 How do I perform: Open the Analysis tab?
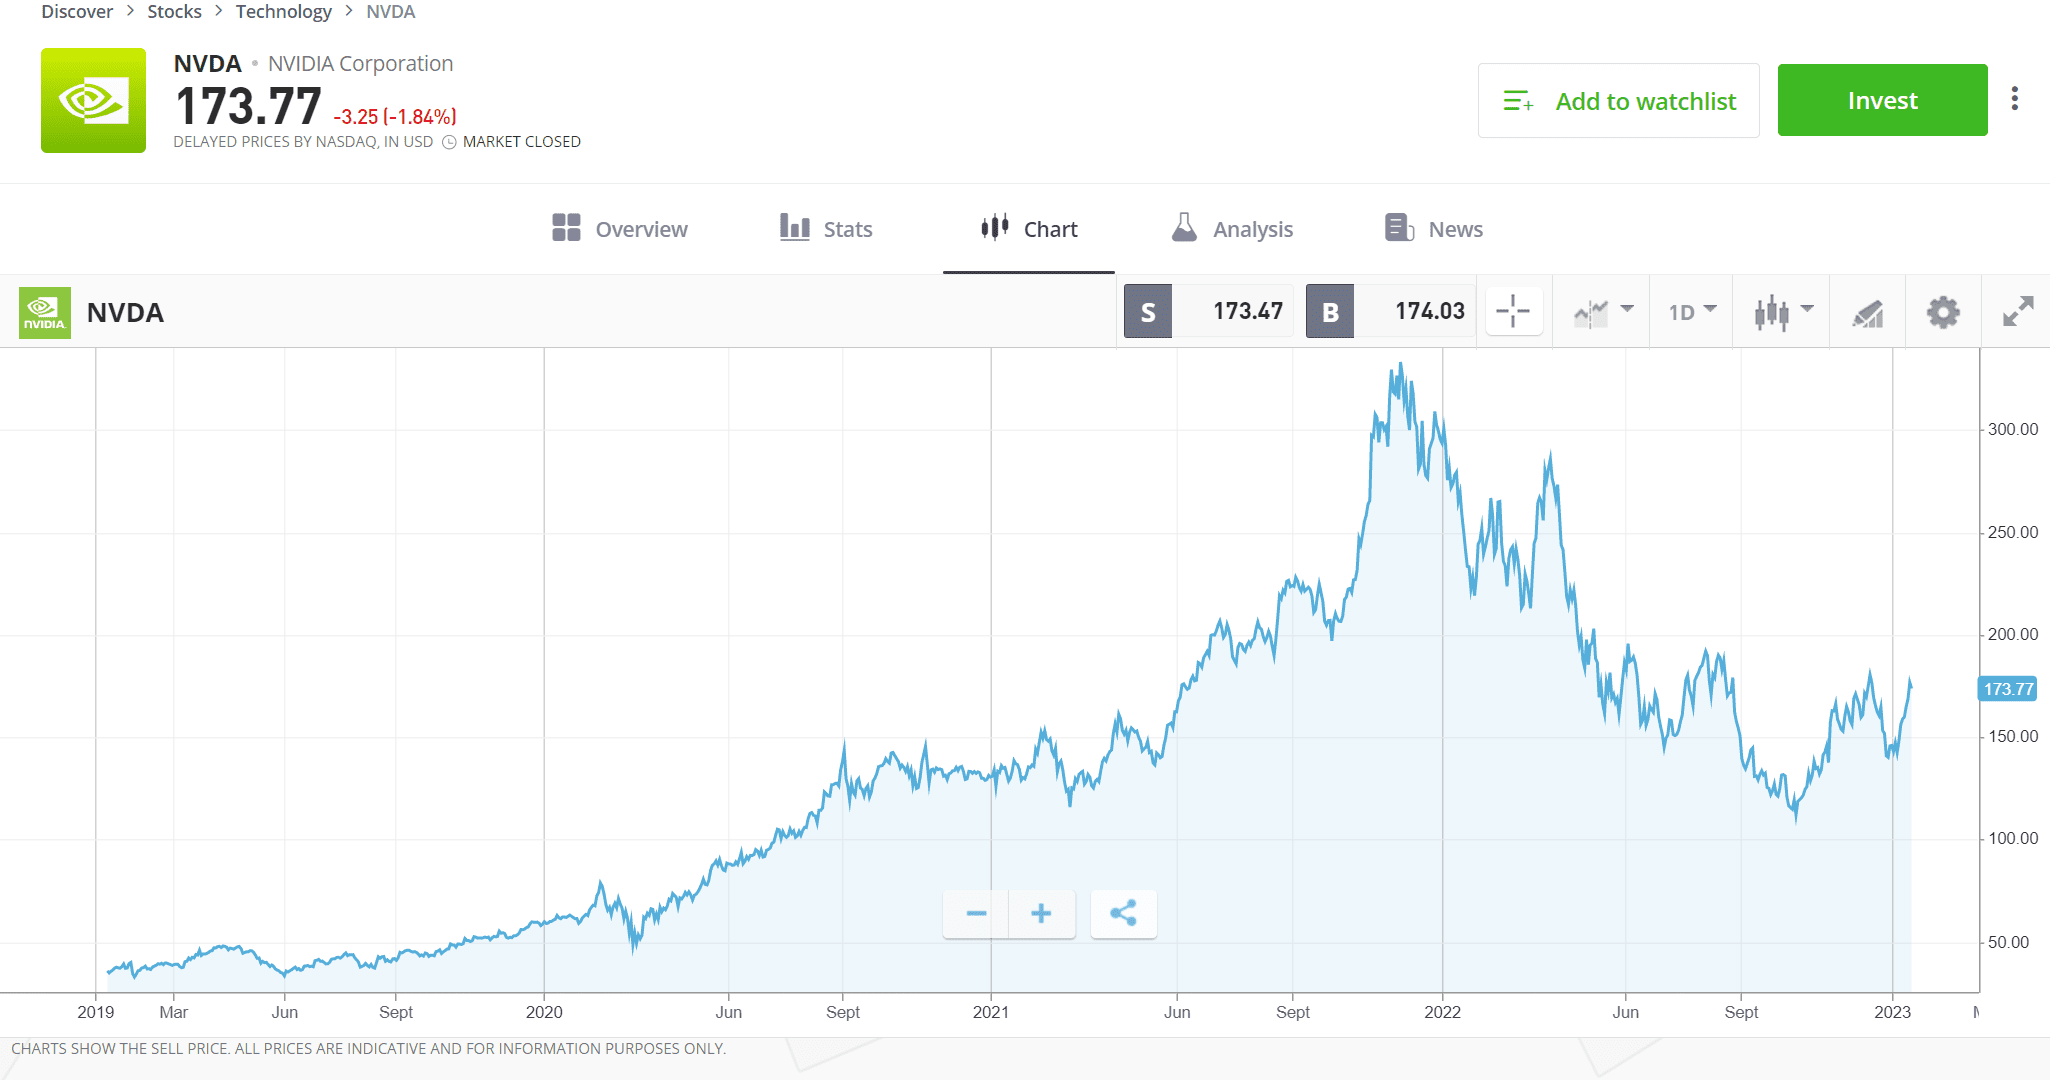1232,228
